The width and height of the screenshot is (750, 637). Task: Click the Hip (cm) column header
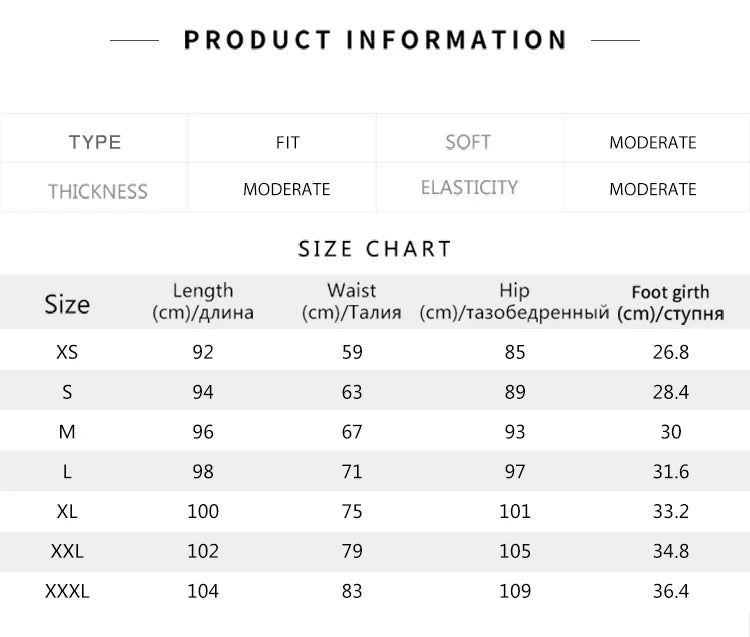click(514, 301)
